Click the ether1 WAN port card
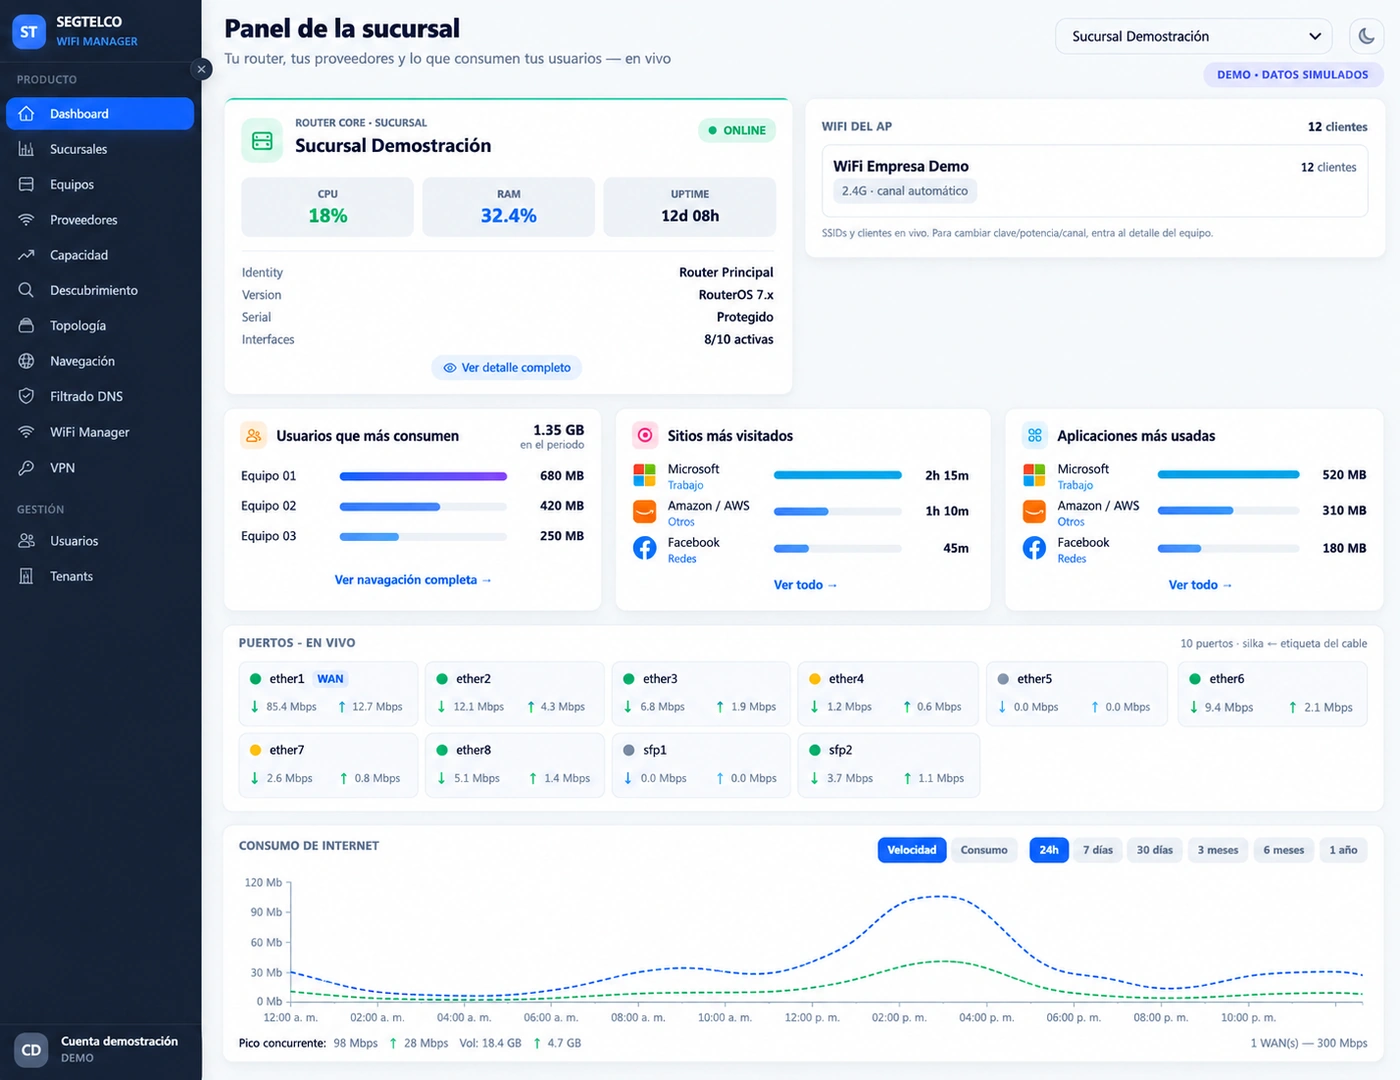This screenshot has height=1080, width=1400. tap(328, 693)
